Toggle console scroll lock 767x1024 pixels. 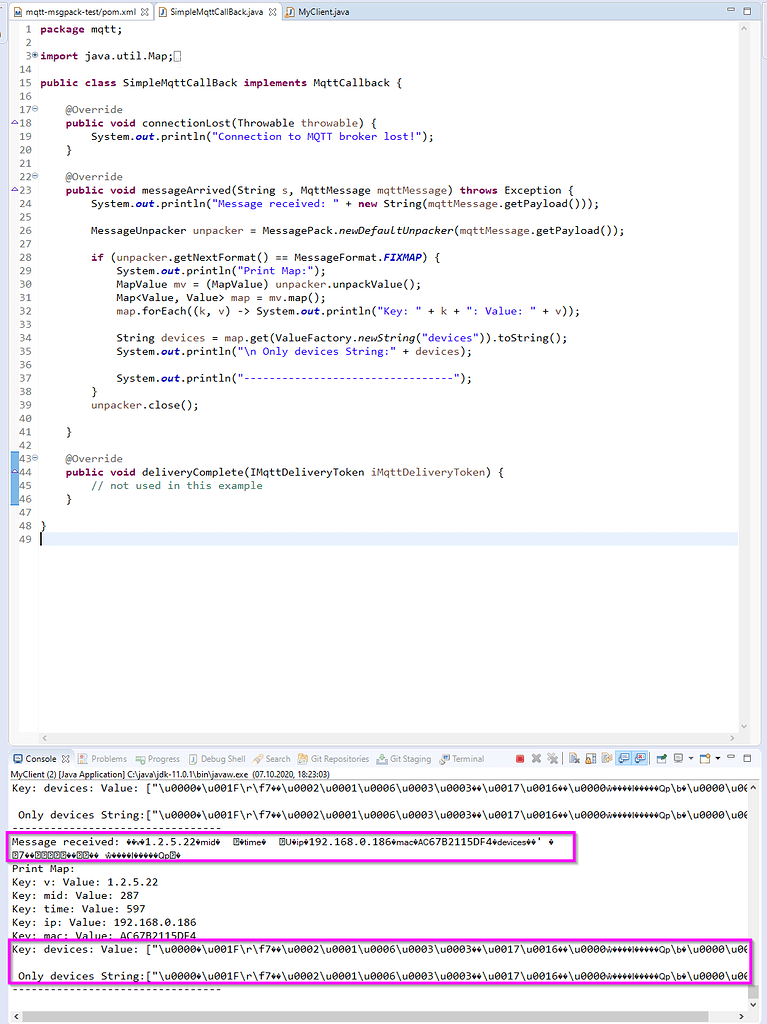point(591,759)
